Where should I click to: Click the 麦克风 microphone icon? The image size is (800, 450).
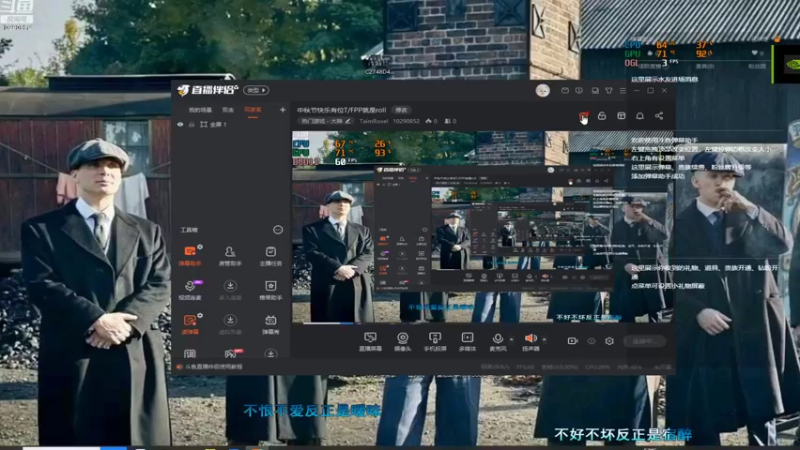click(x=497, y=339)
